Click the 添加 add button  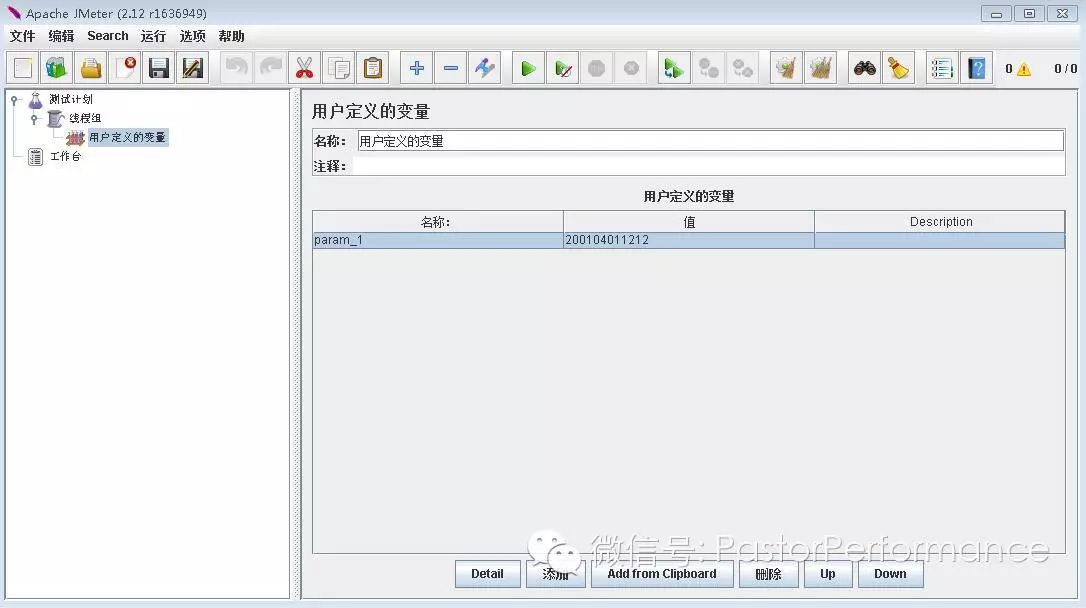[555, 574]
